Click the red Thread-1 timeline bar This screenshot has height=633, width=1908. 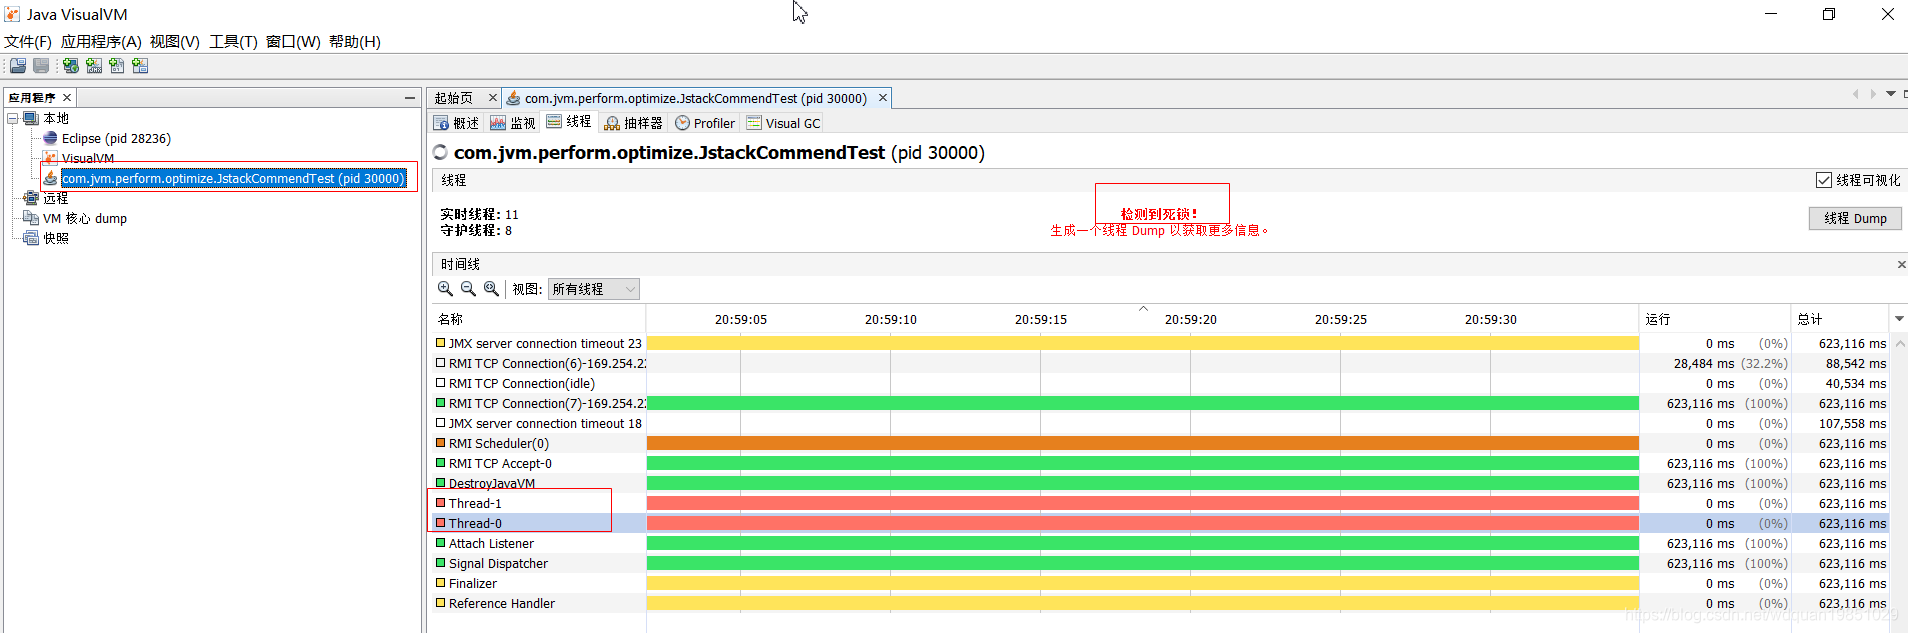coord(1143,503)
